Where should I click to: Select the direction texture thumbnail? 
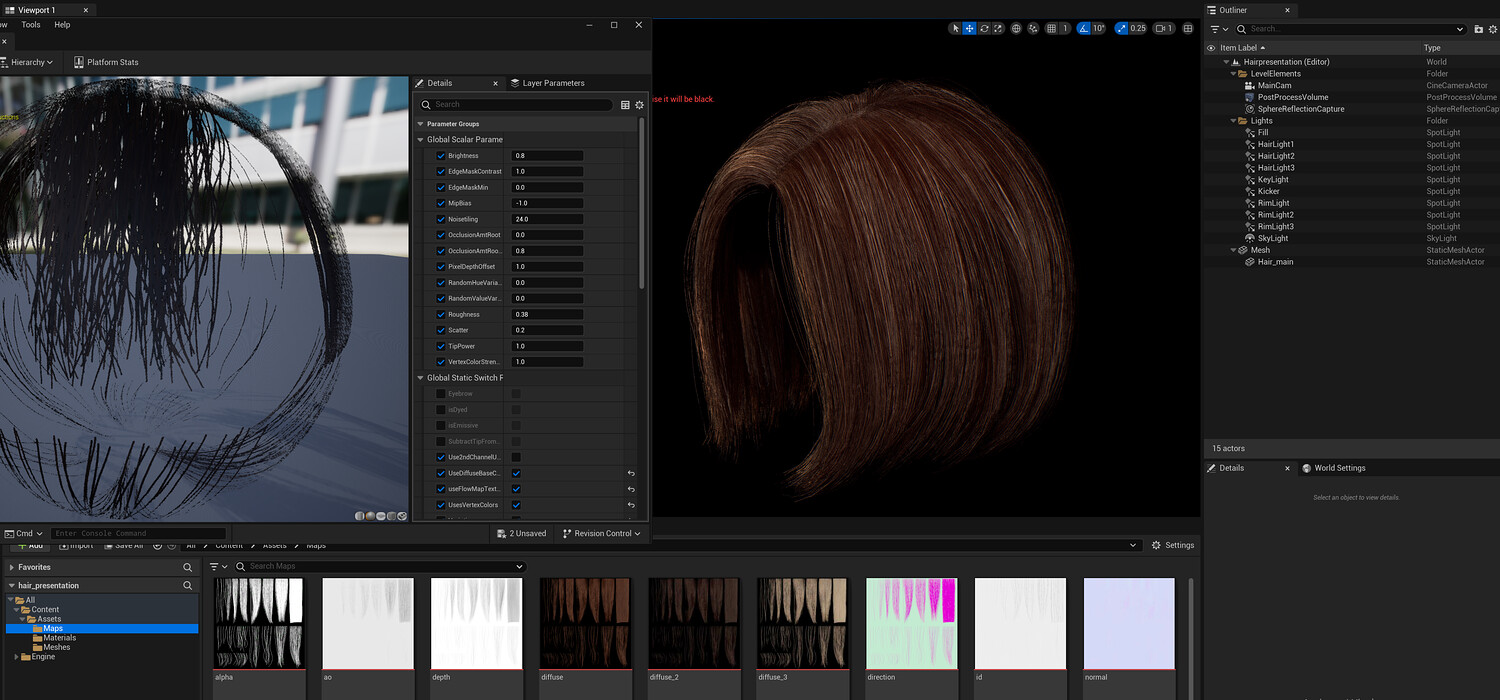[911, 623]
